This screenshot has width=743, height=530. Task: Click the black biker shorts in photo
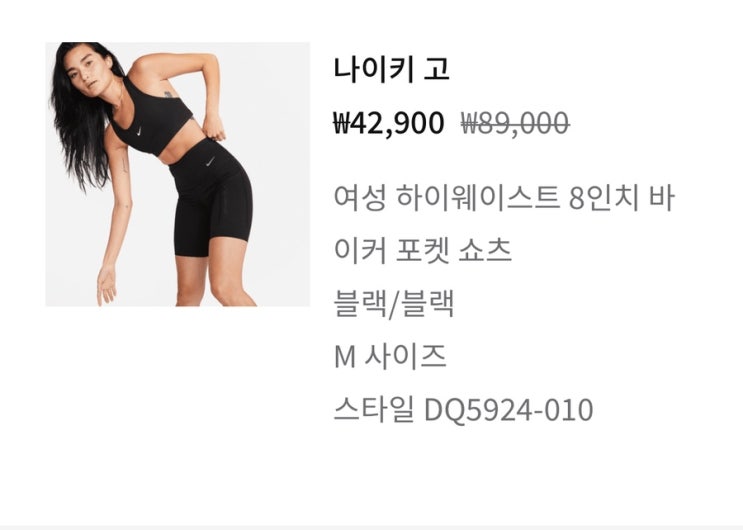211,199
